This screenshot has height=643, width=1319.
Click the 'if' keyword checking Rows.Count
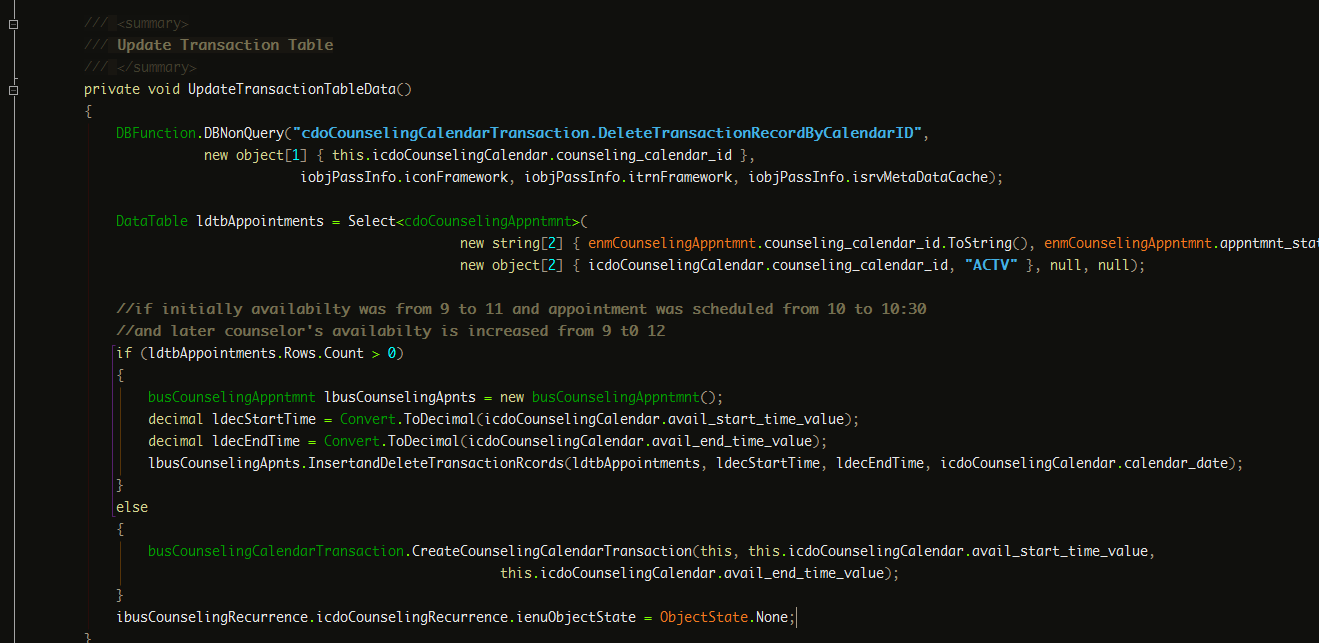point(123,353)
